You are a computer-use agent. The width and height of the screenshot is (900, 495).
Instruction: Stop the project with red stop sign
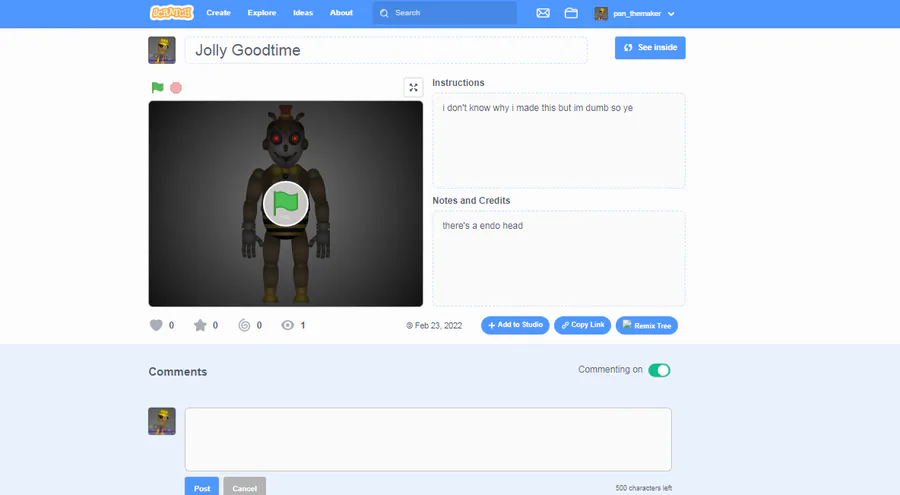[176, 88]
